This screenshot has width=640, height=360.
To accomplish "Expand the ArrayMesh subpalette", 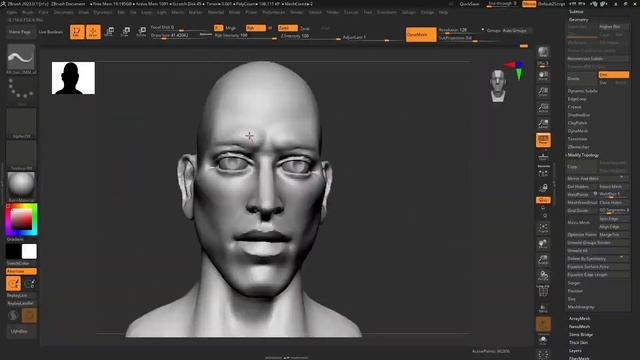I will tap(580, 318).
